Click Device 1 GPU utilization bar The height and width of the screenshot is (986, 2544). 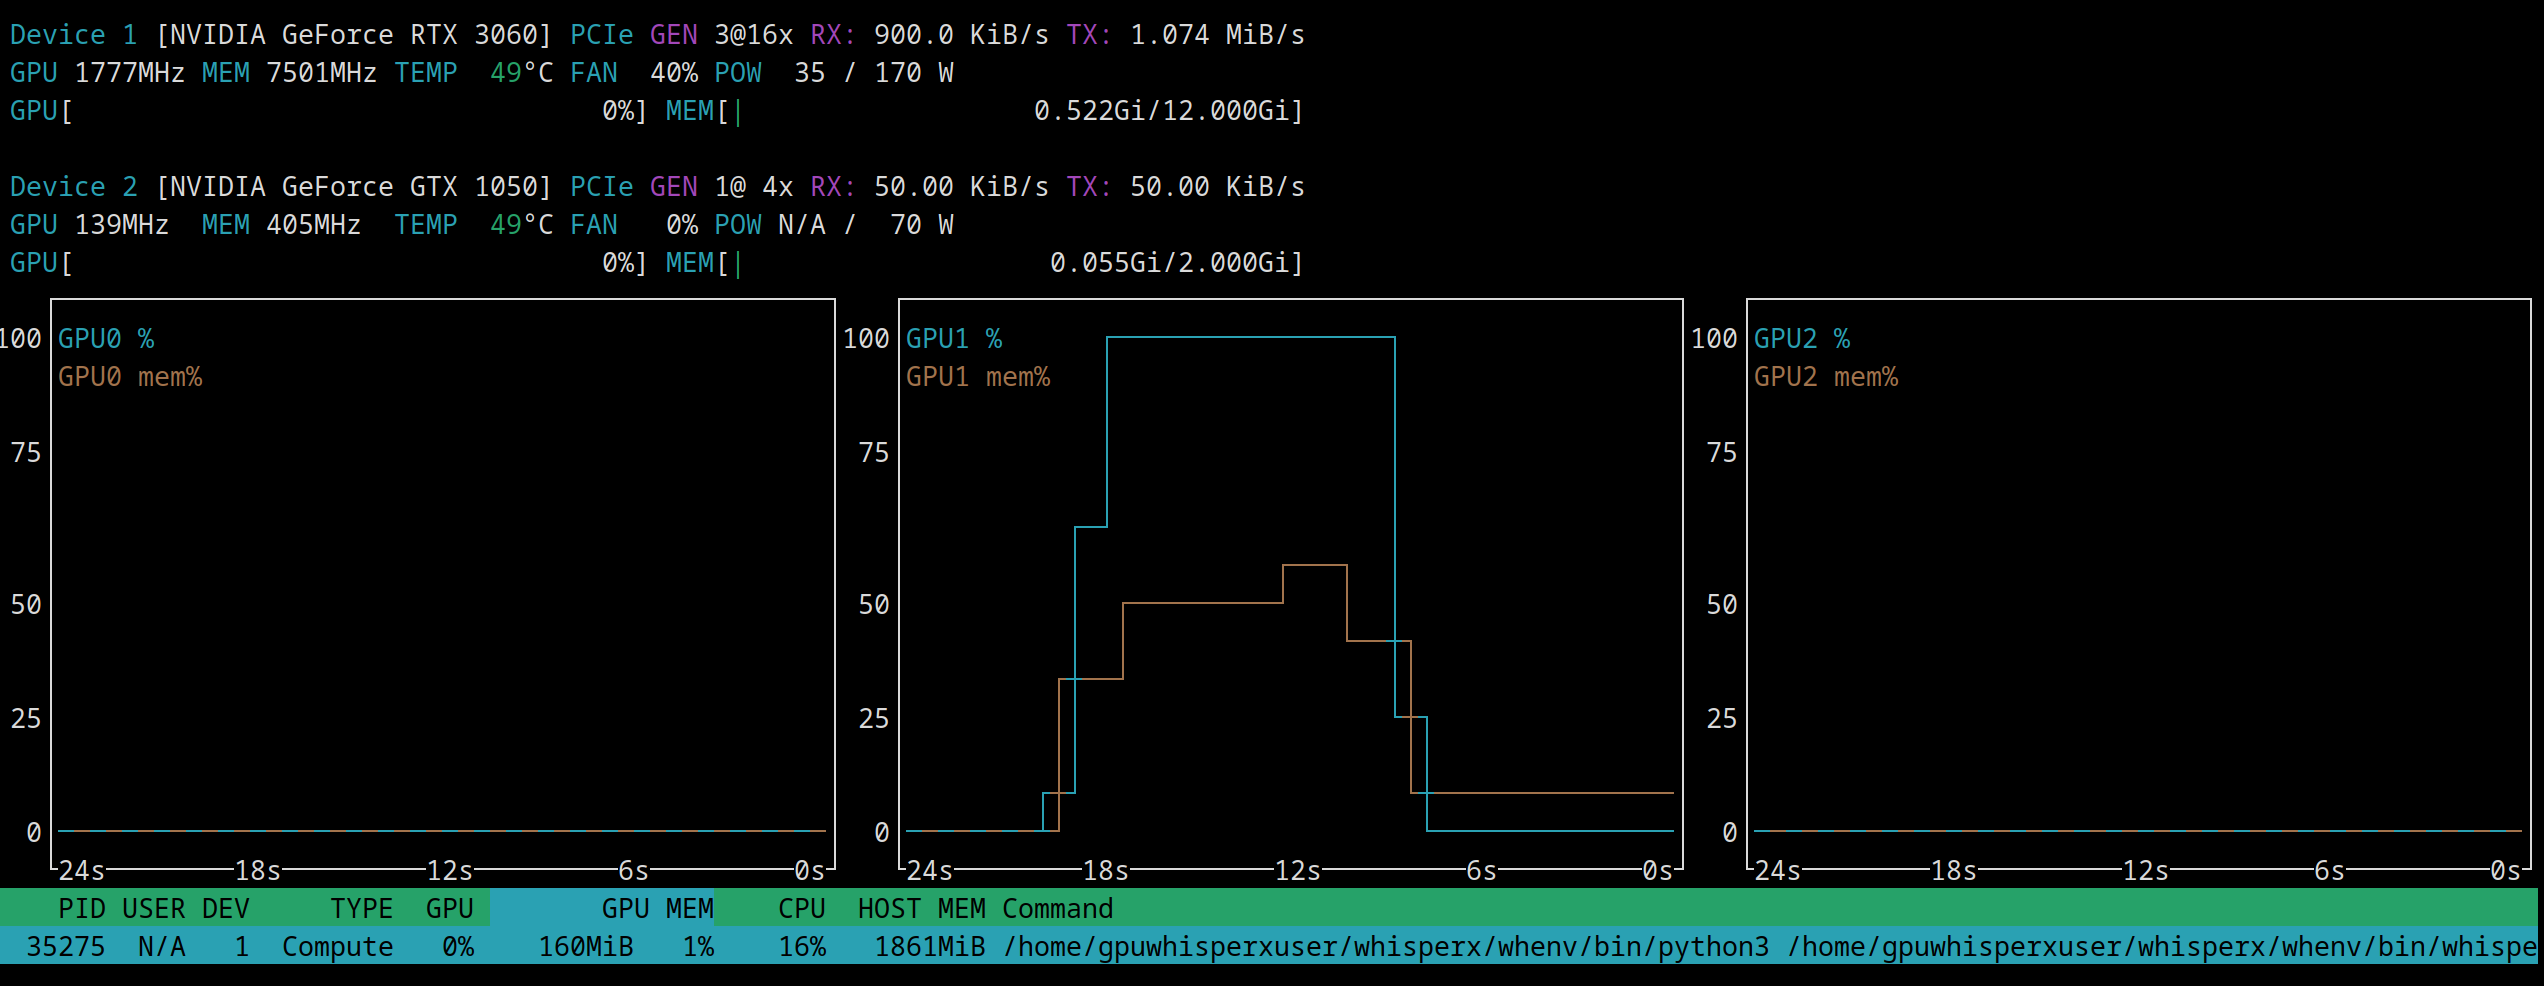coord(329,111)
